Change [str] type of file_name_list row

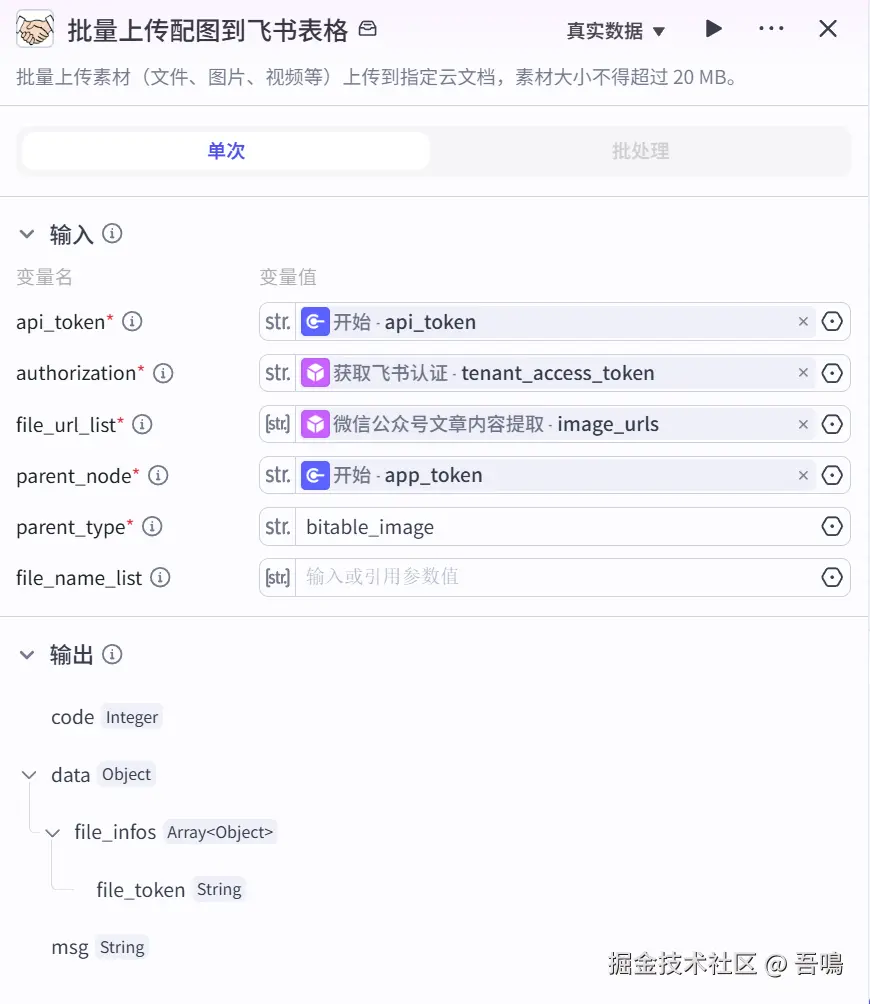(278, 578)
